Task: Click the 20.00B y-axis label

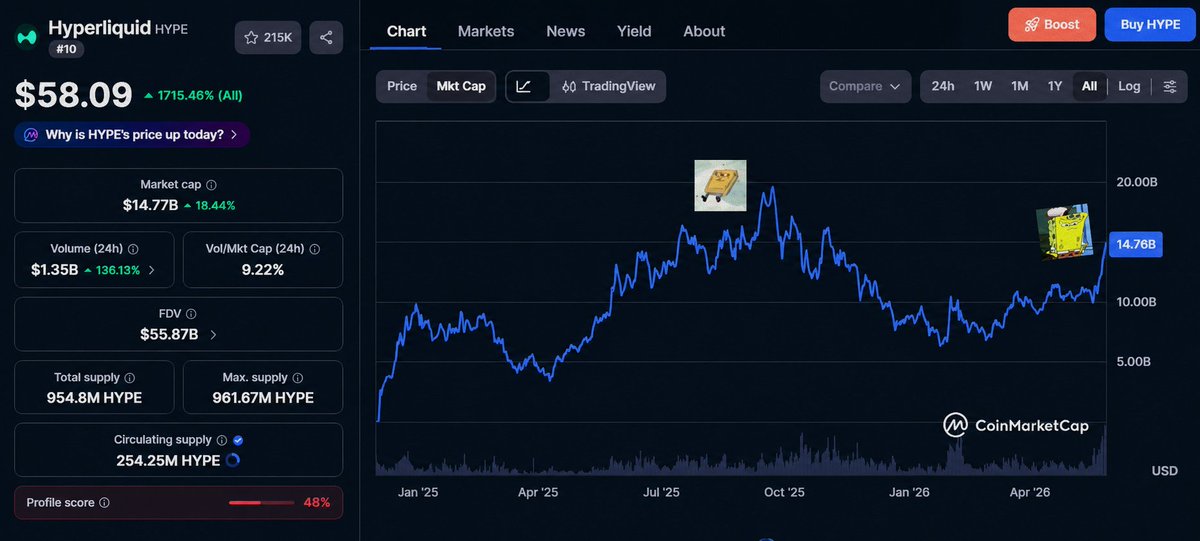Action: click(1137, 183)
